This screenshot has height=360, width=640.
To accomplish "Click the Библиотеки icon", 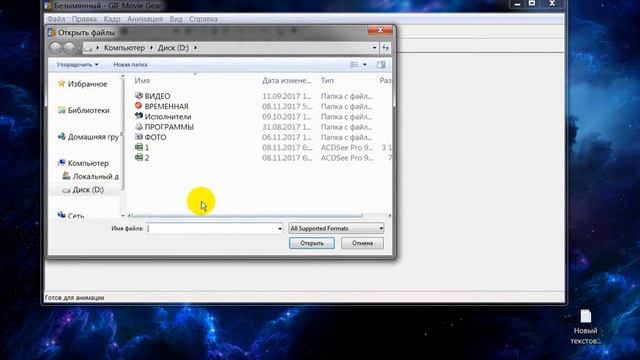I will click(x=62, y=110).
